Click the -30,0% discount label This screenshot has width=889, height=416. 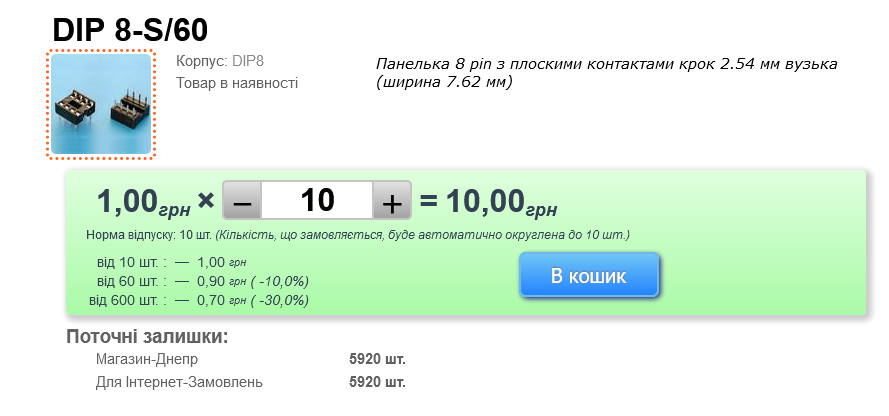(x=280, y=300)
